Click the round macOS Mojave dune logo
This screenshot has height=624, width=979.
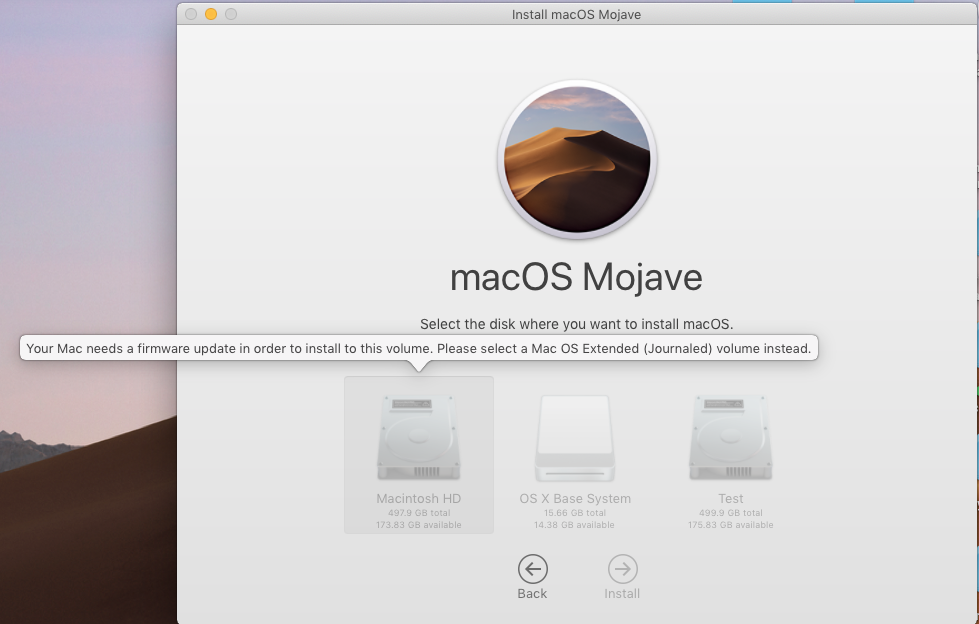(577, 159)
